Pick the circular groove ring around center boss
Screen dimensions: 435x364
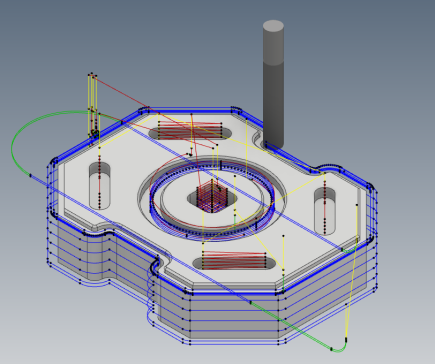(212, 198)
